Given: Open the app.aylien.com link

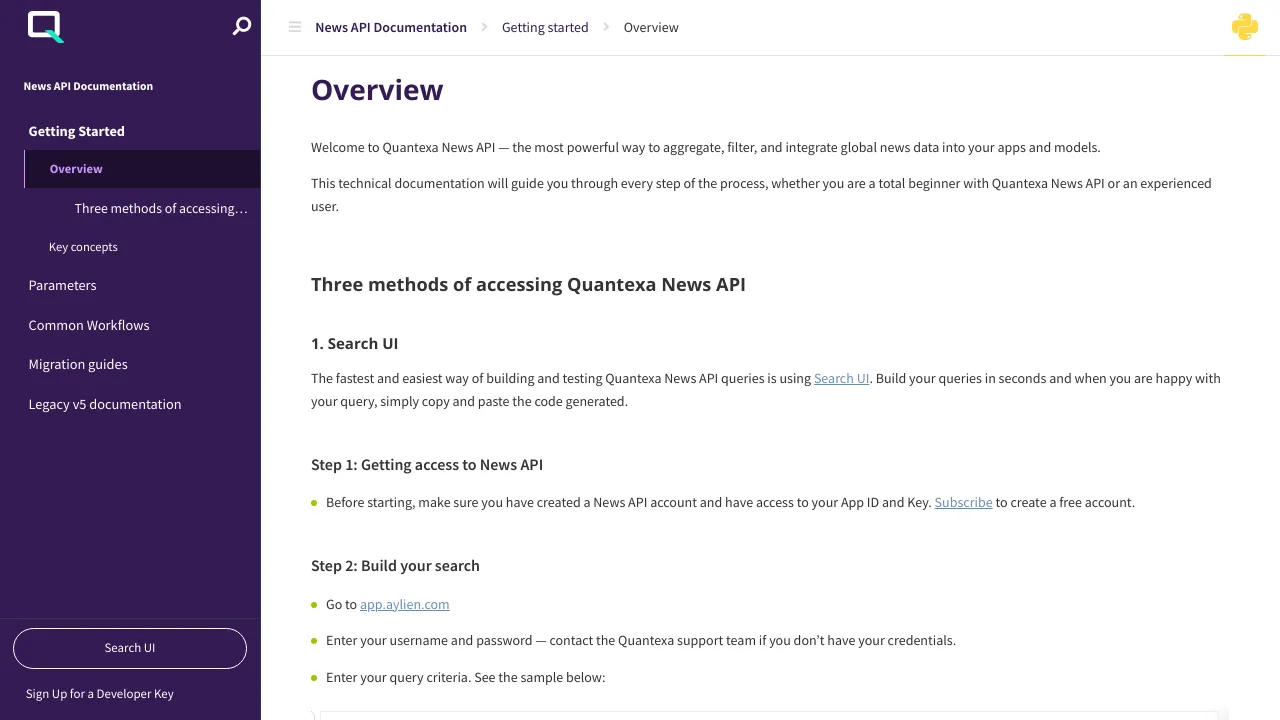Looking at the screenshot, I should (x=404, y=604).
